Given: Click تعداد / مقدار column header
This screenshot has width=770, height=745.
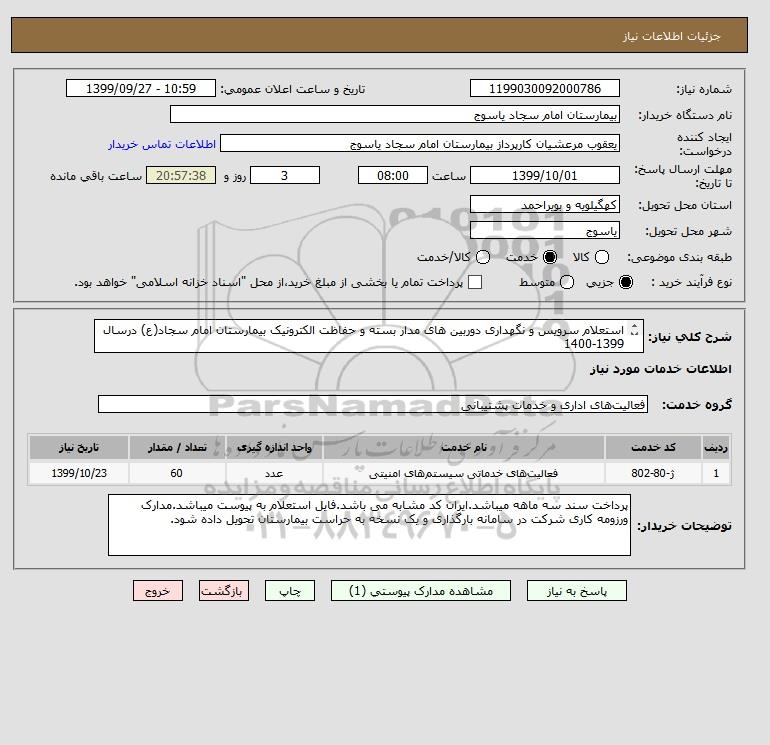Looking at the screenshot, I should (177, 447).
